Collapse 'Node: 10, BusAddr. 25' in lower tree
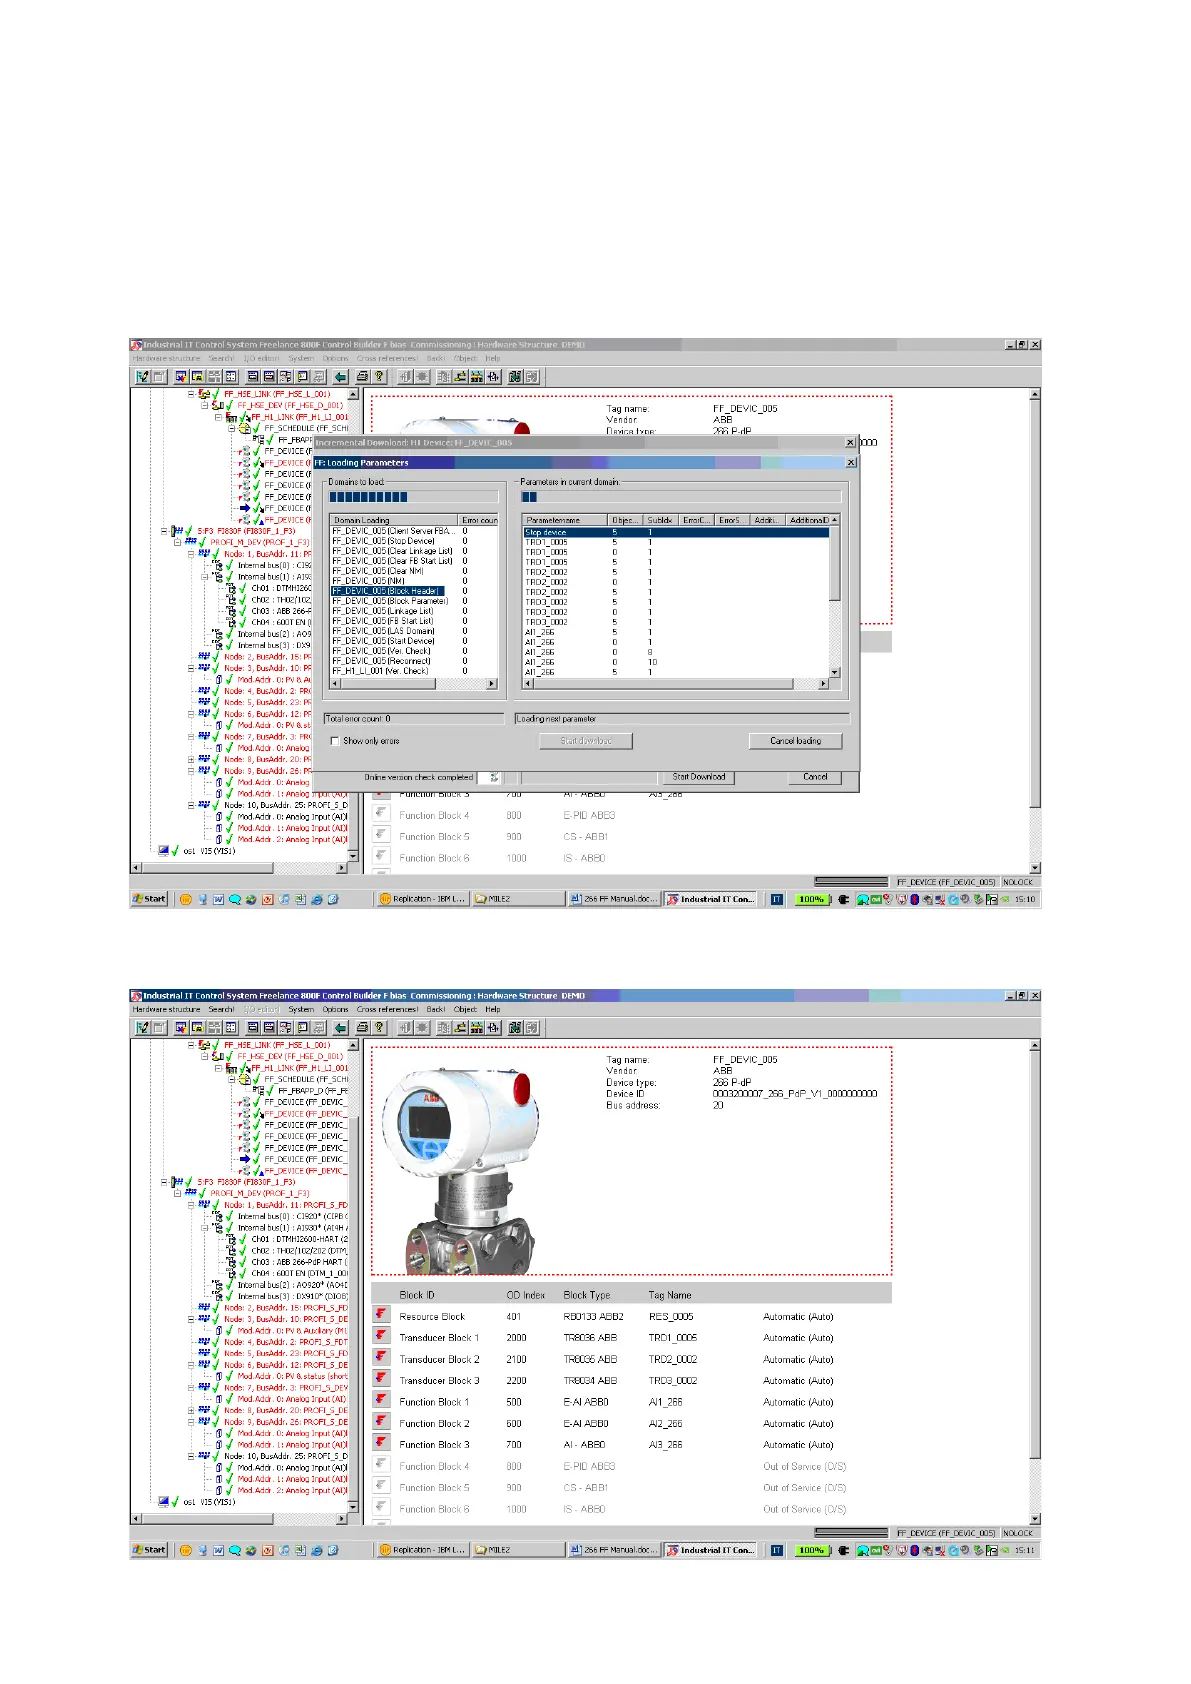The image size is (1191, 1684). 192,1456
